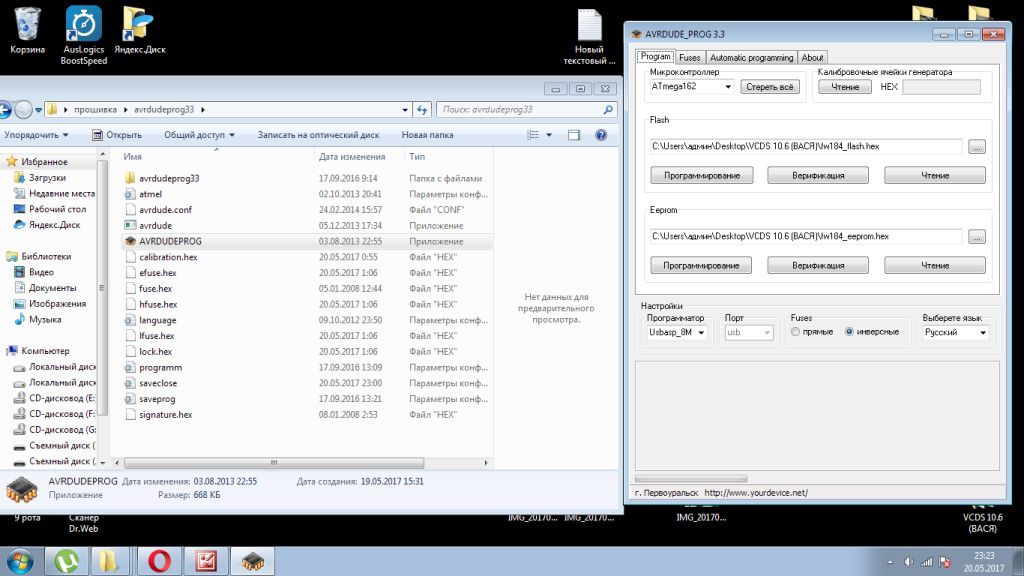Open Explorer folder icon in taskbar
Image resolution: width=1024 pixels, height=576 pixels.
(108, 561)
